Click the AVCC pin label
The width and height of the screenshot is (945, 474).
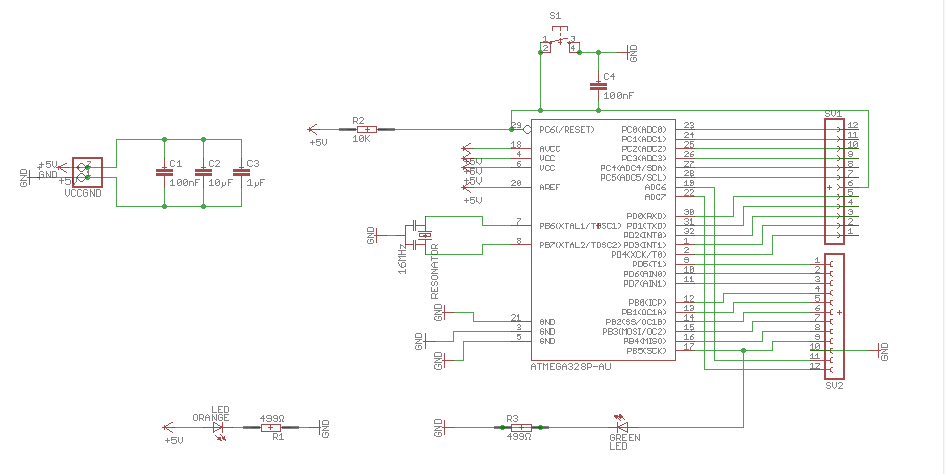(x=551, y=149)
